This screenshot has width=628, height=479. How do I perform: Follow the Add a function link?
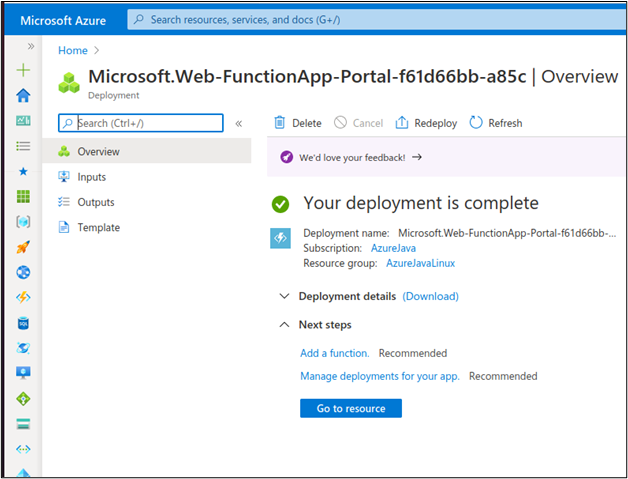(x=335, y=353)
